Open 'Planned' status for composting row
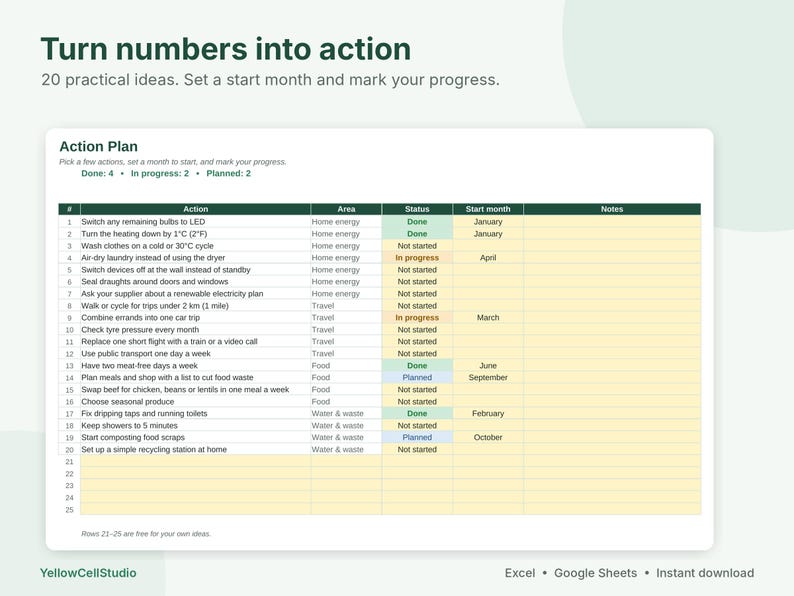794x596 pixels. (x=417, y=438)
